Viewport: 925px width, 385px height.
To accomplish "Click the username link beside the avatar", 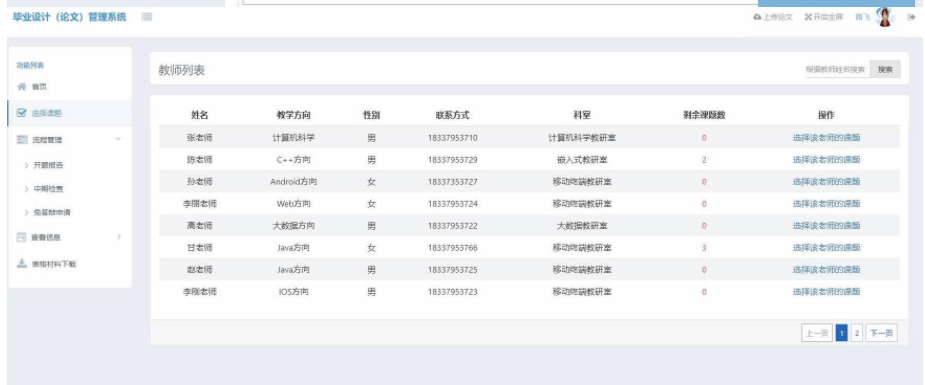I will click(862, 17).
